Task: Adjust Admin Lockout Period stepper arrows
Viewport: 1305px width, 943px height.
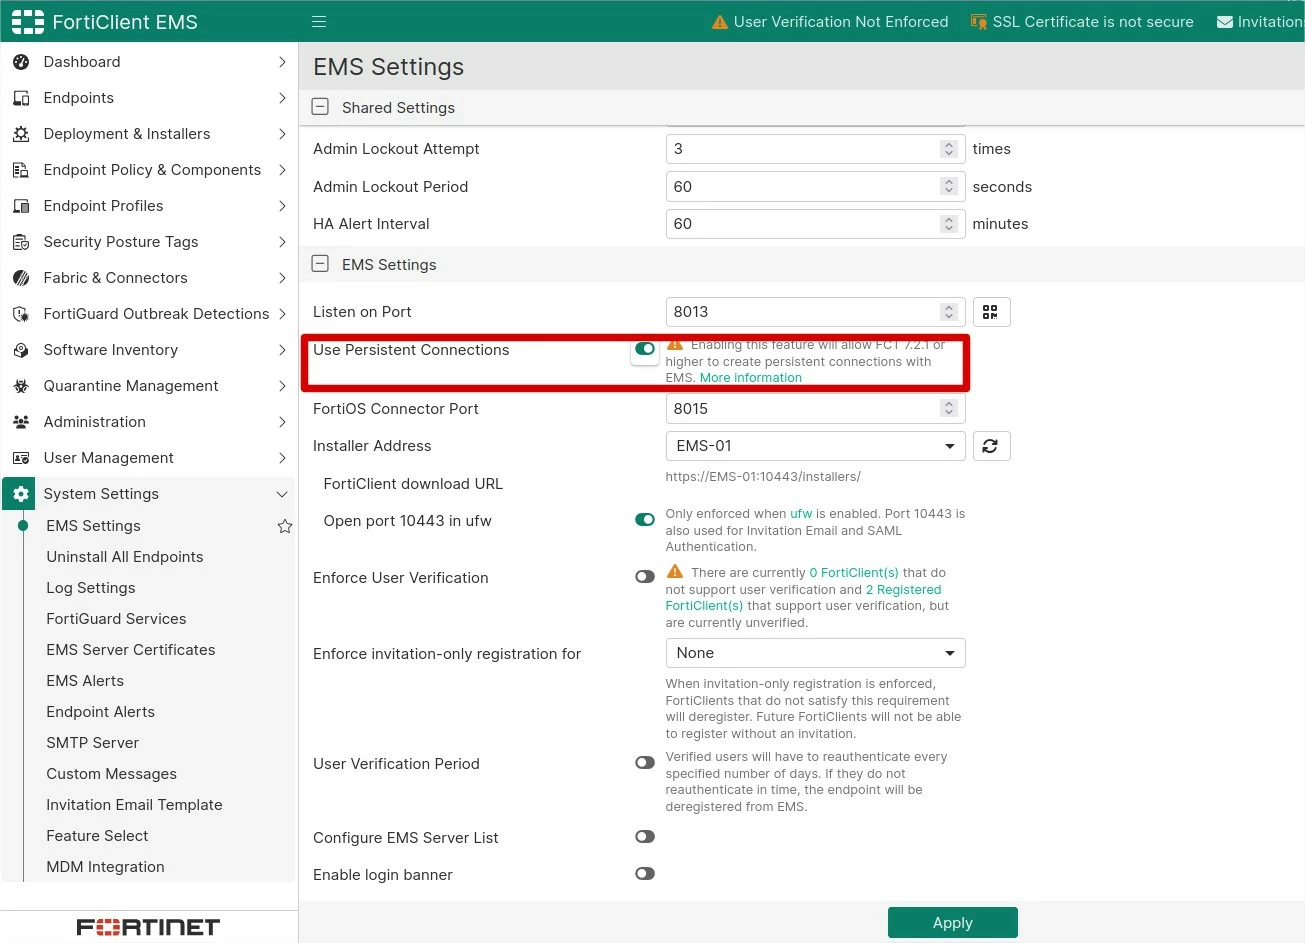Action: tap(949, 187)
